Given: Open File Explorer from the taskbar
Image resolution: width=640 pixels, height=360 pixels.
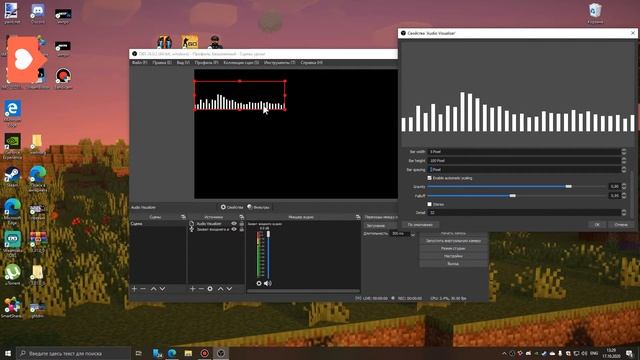Looking at the screenshot, I should pos(188,353).
